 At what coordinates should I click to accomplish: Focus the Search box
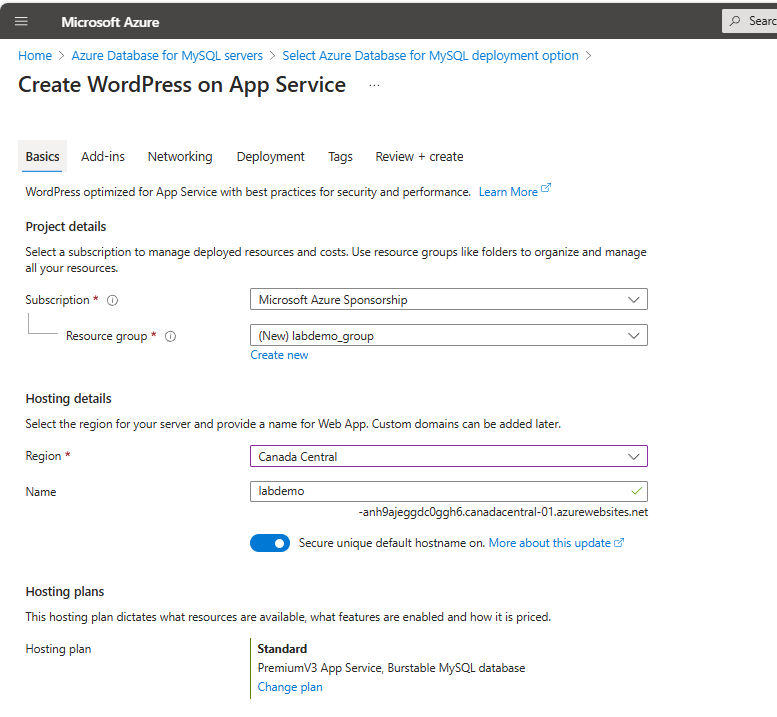pos(749,21)
